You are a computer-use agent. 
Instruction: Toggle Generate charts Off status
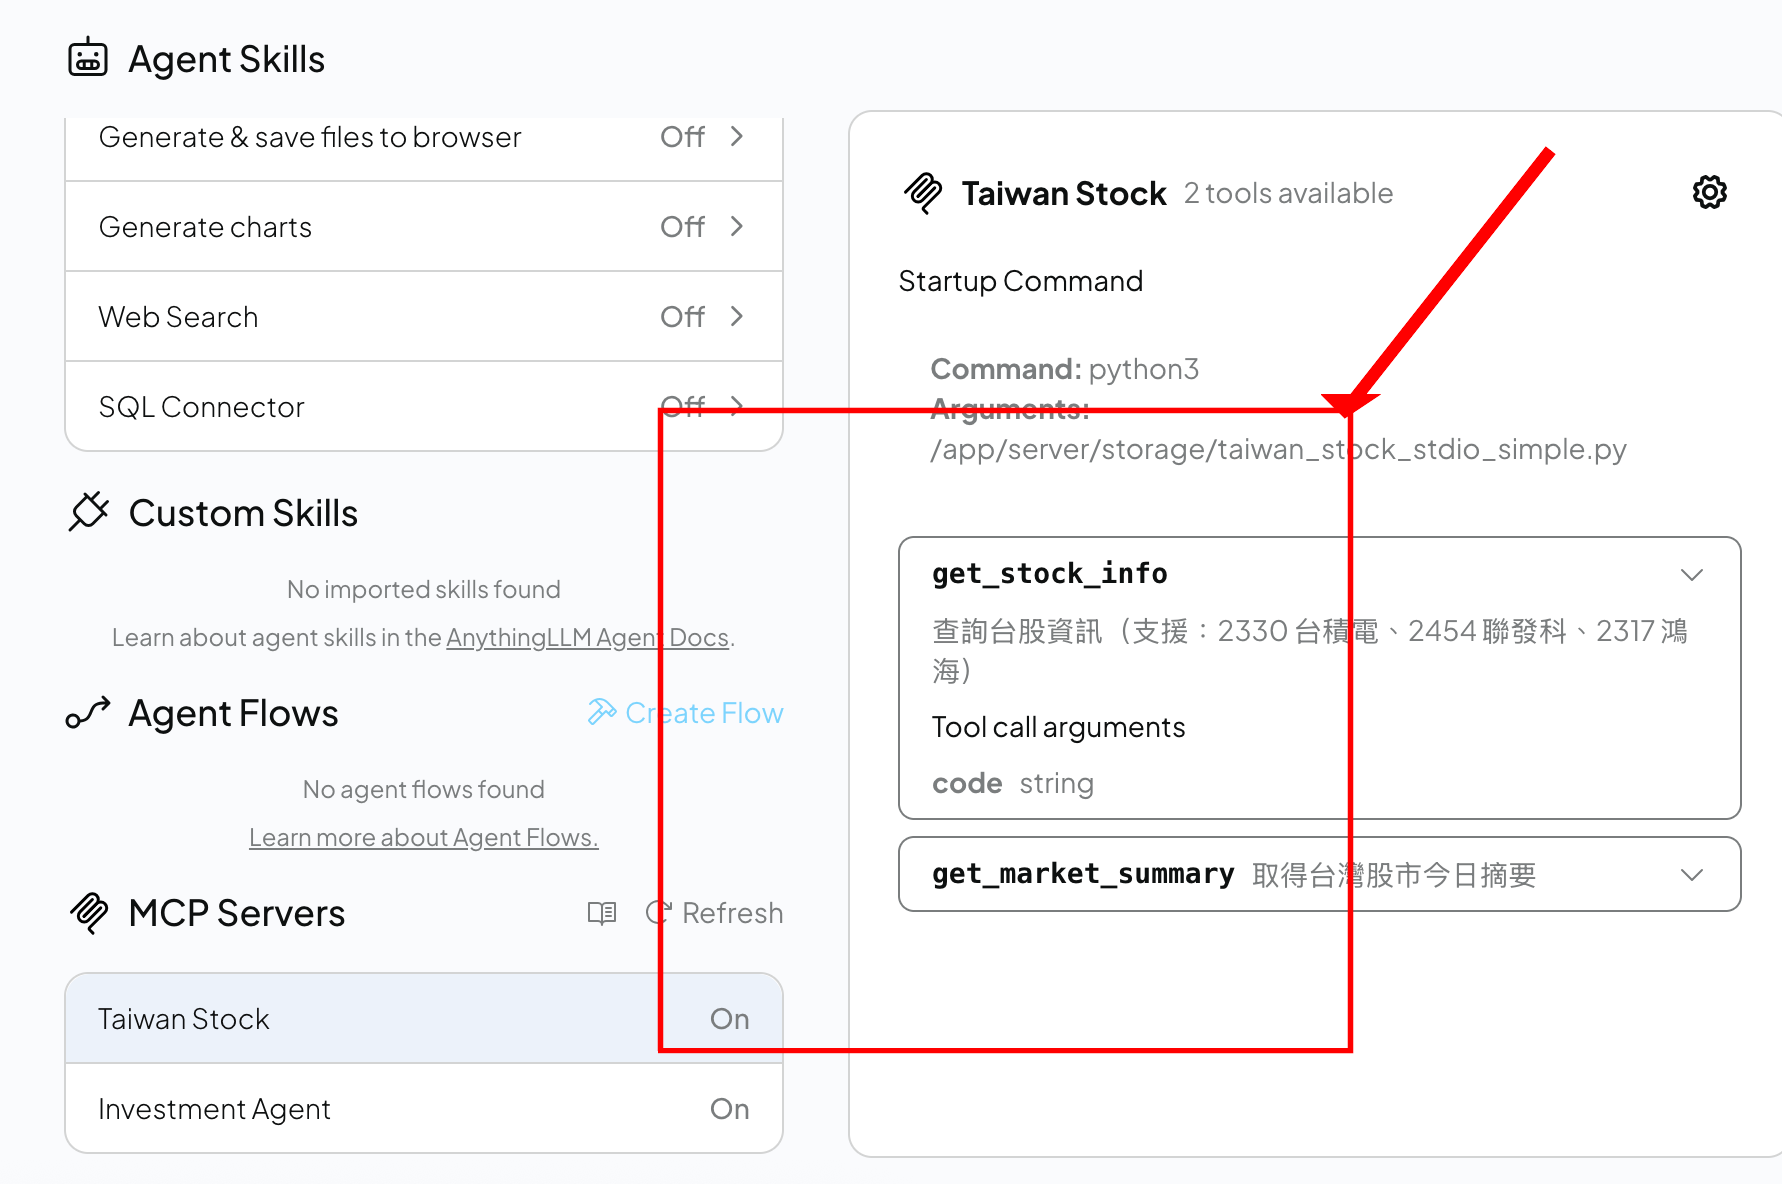tap(682, 227)
